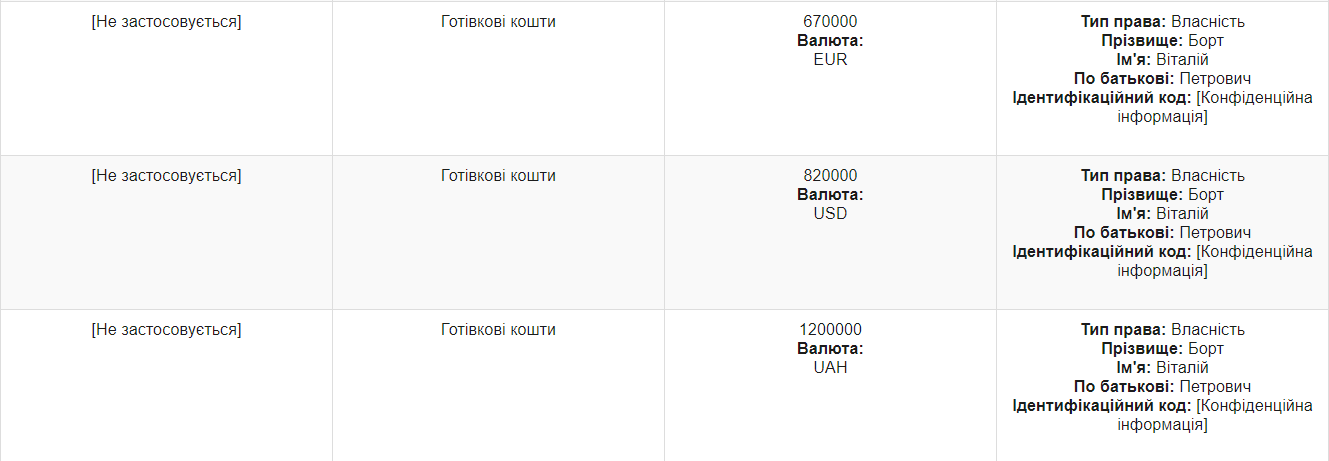Click "Готівкові кошти" in the UAH row
Viewport: 1329px width, 461px height.
(498, 330)
